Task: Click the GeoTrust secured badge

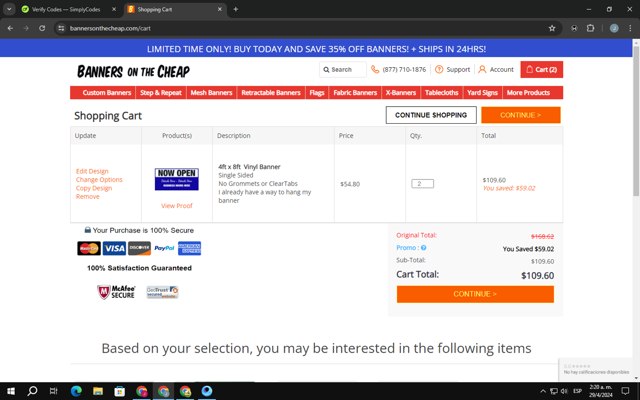Action: click(162, 292)
